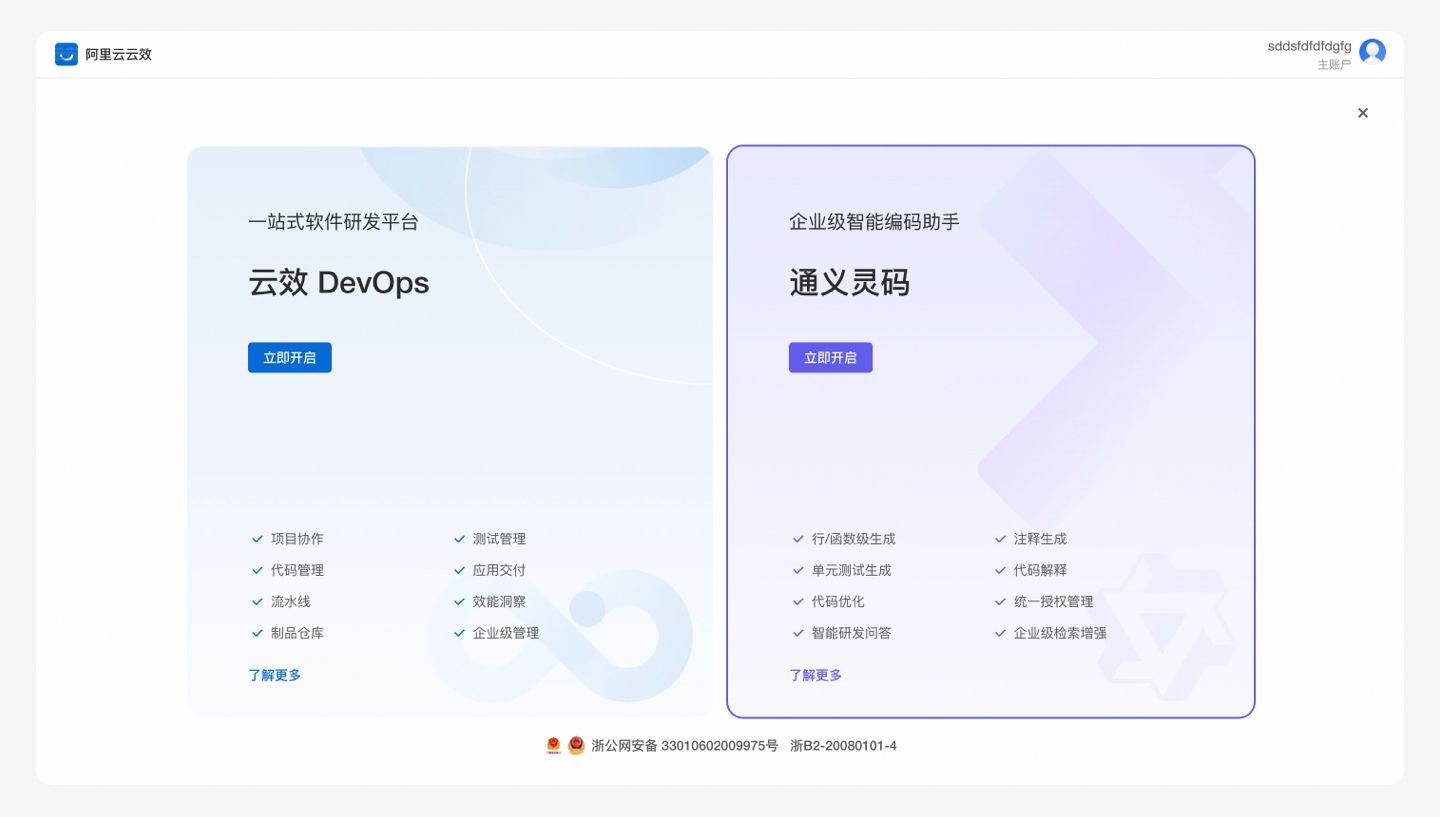Click the Aliyun Yunxiao logo icon
This screenshot has width=1440, height=817.
66,54
